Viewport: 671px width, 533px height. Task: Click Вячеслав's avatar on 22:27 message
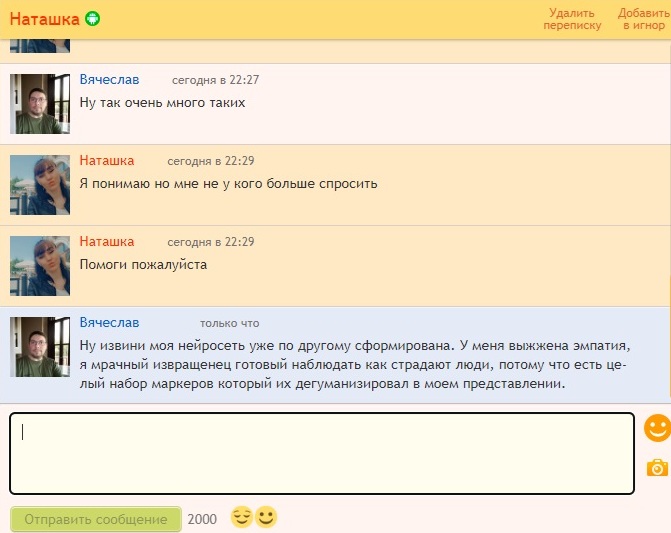[x=40, y=104]
